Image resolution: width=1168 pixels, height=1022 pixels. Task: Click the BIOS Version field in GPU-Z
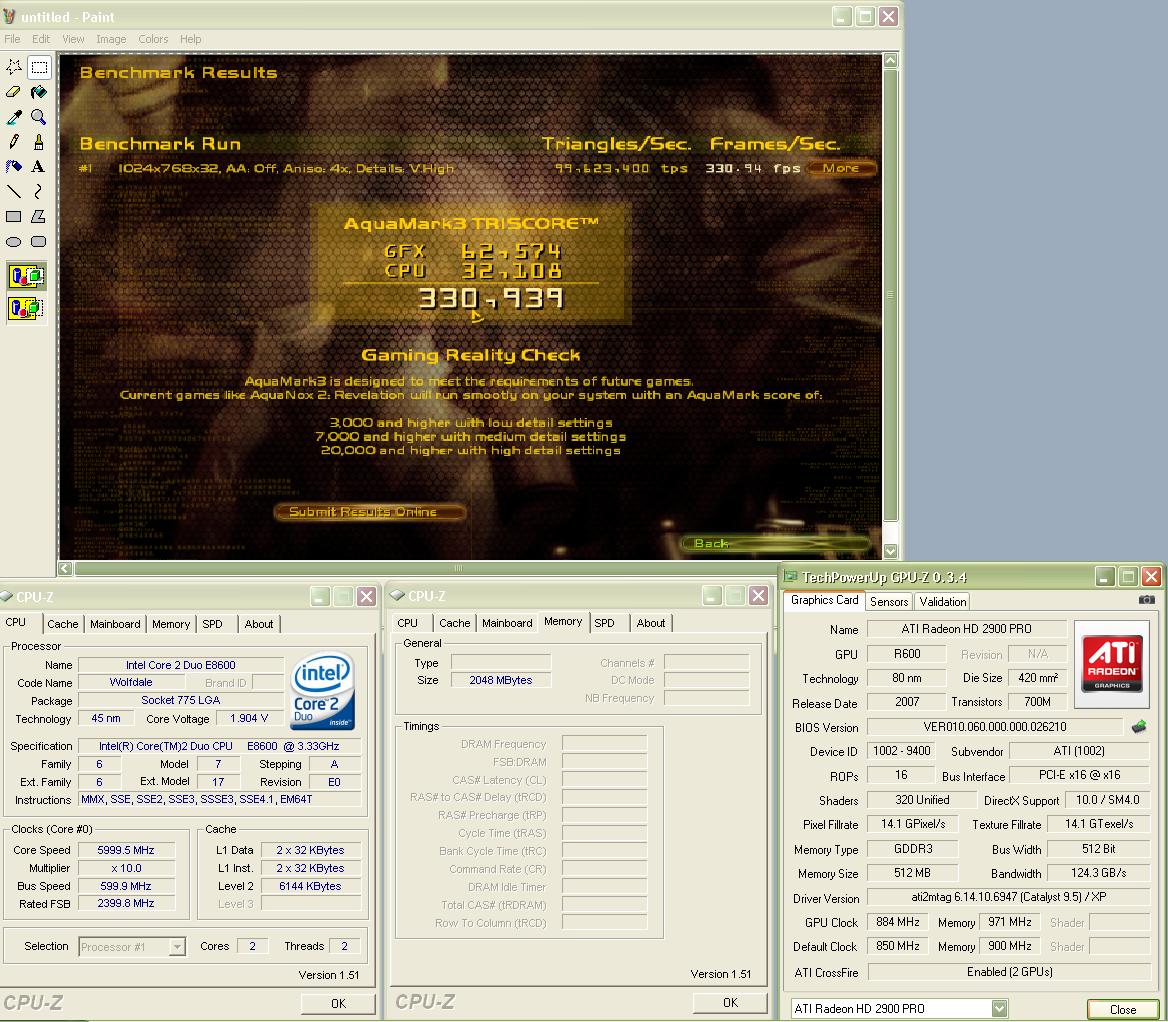pyautogui.click(x=994, y=727)
